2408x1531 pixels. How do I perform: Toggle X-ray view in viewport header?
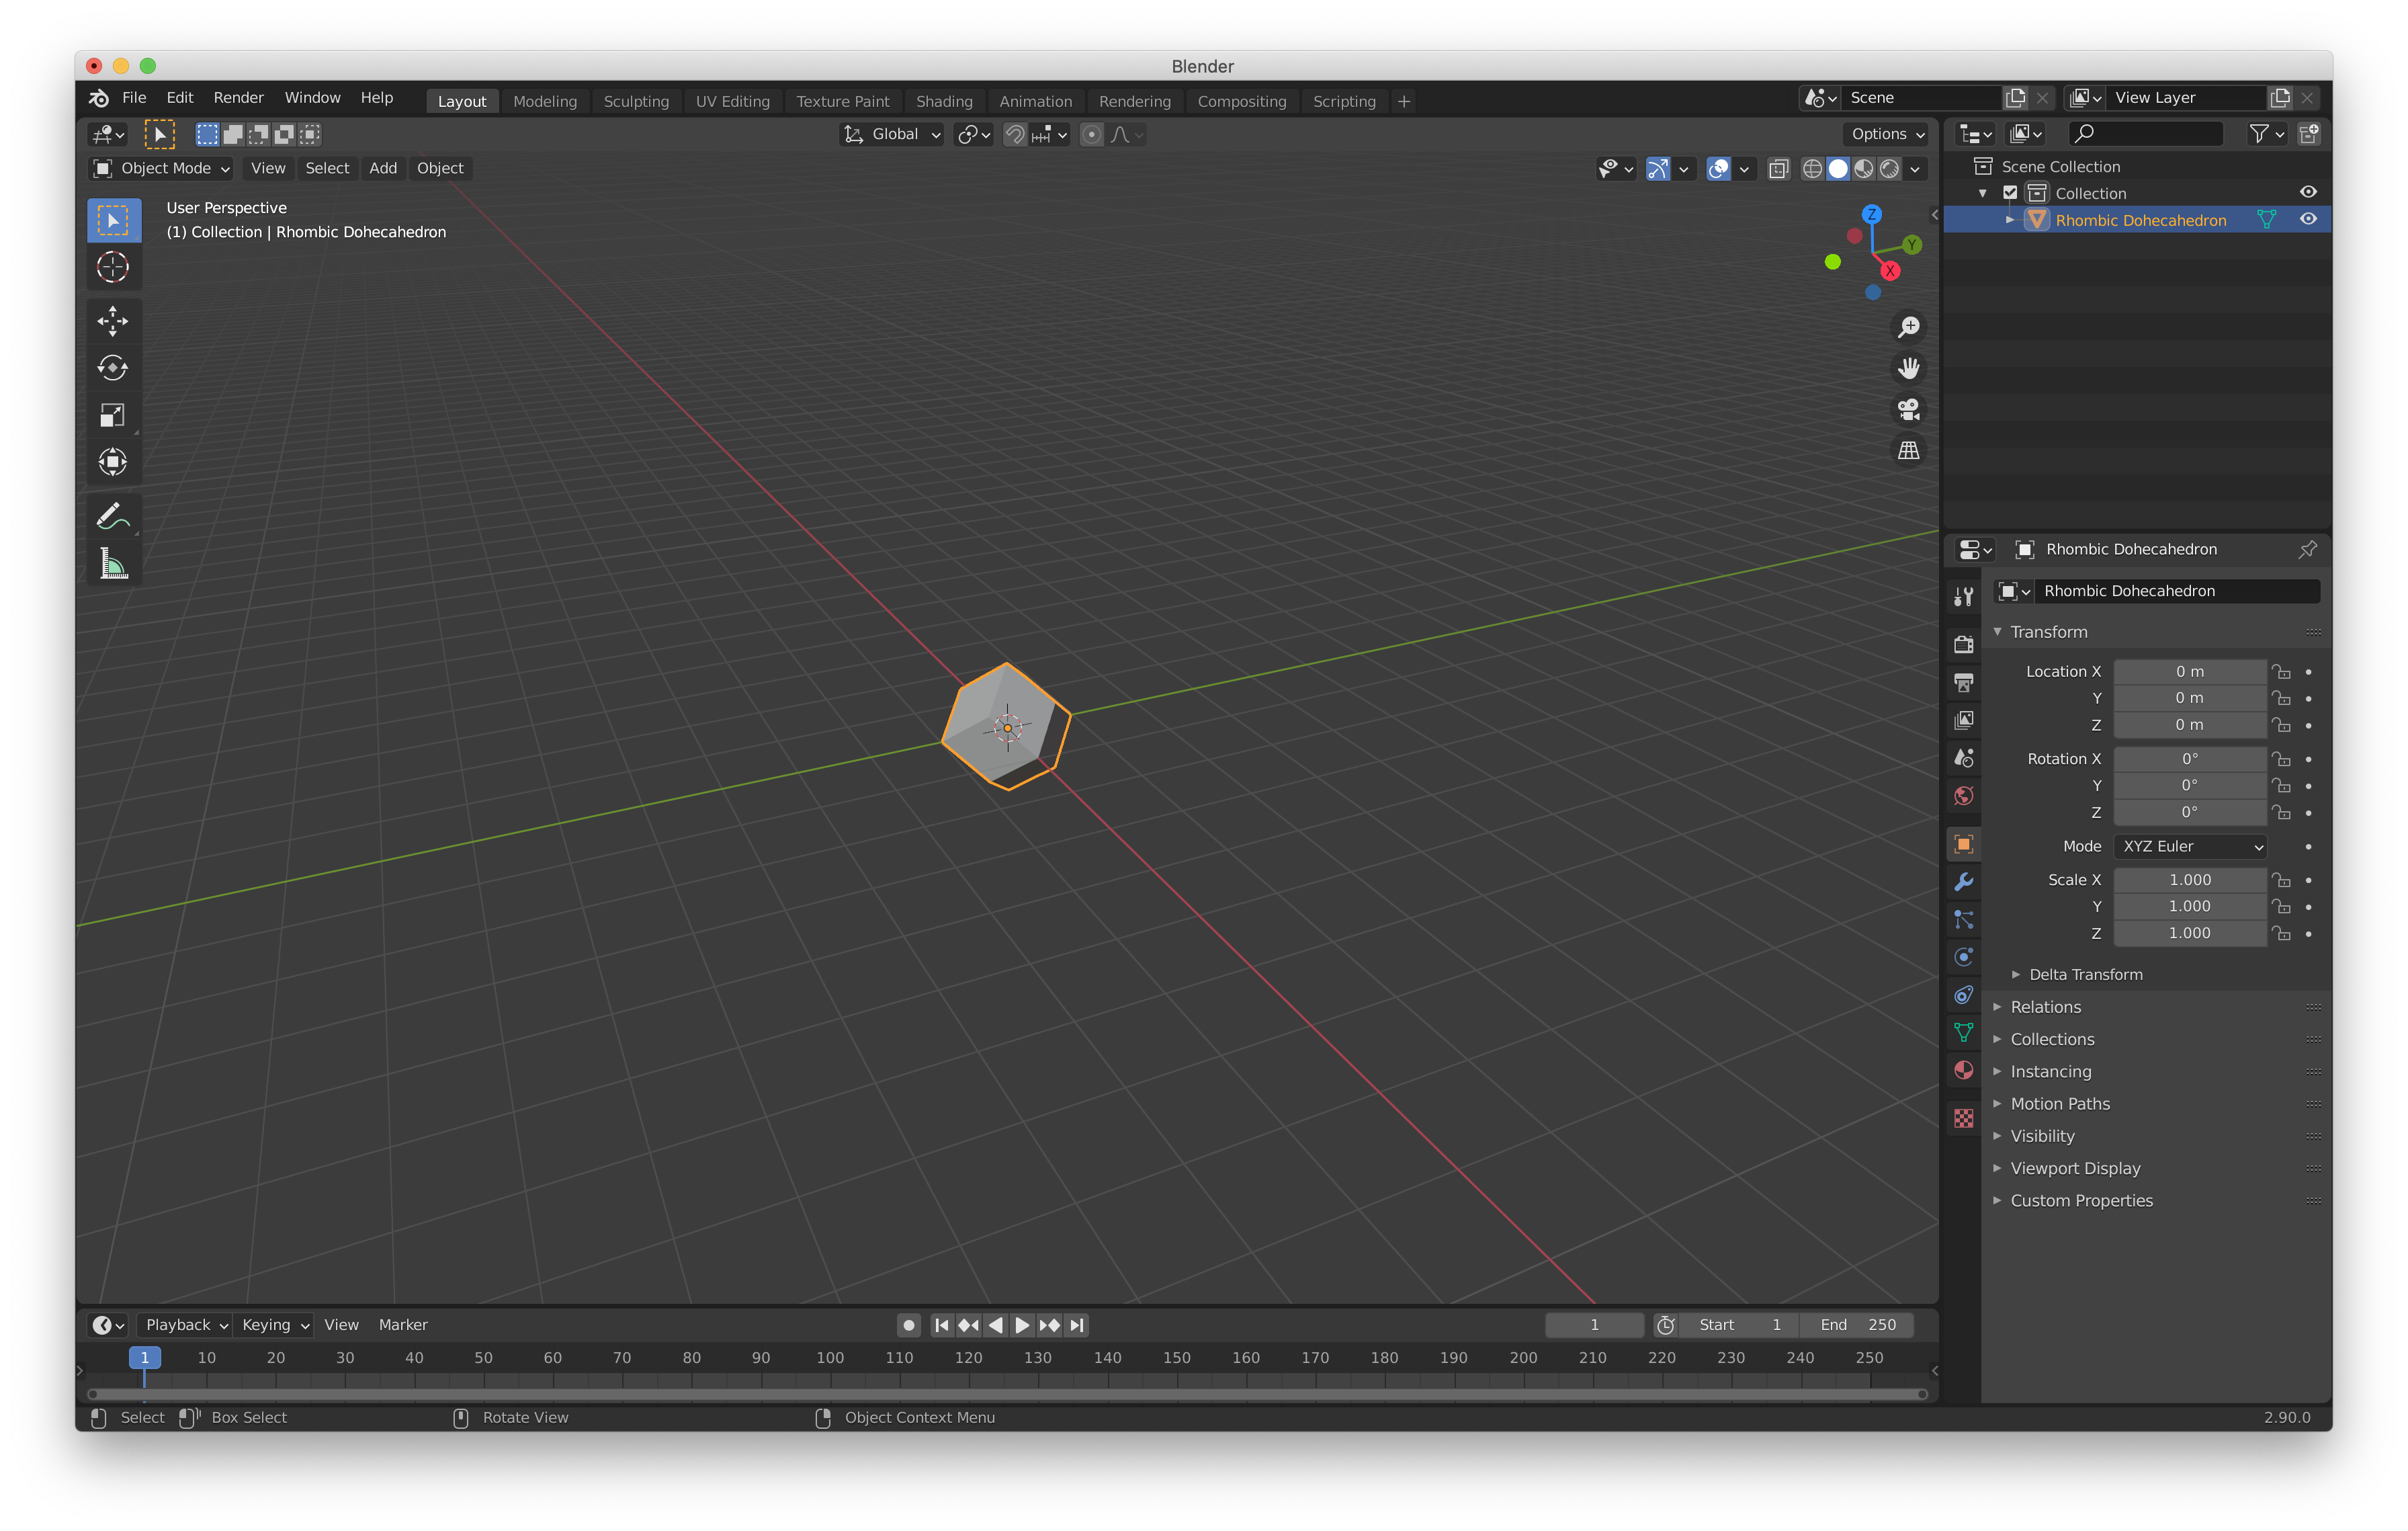1778,169
